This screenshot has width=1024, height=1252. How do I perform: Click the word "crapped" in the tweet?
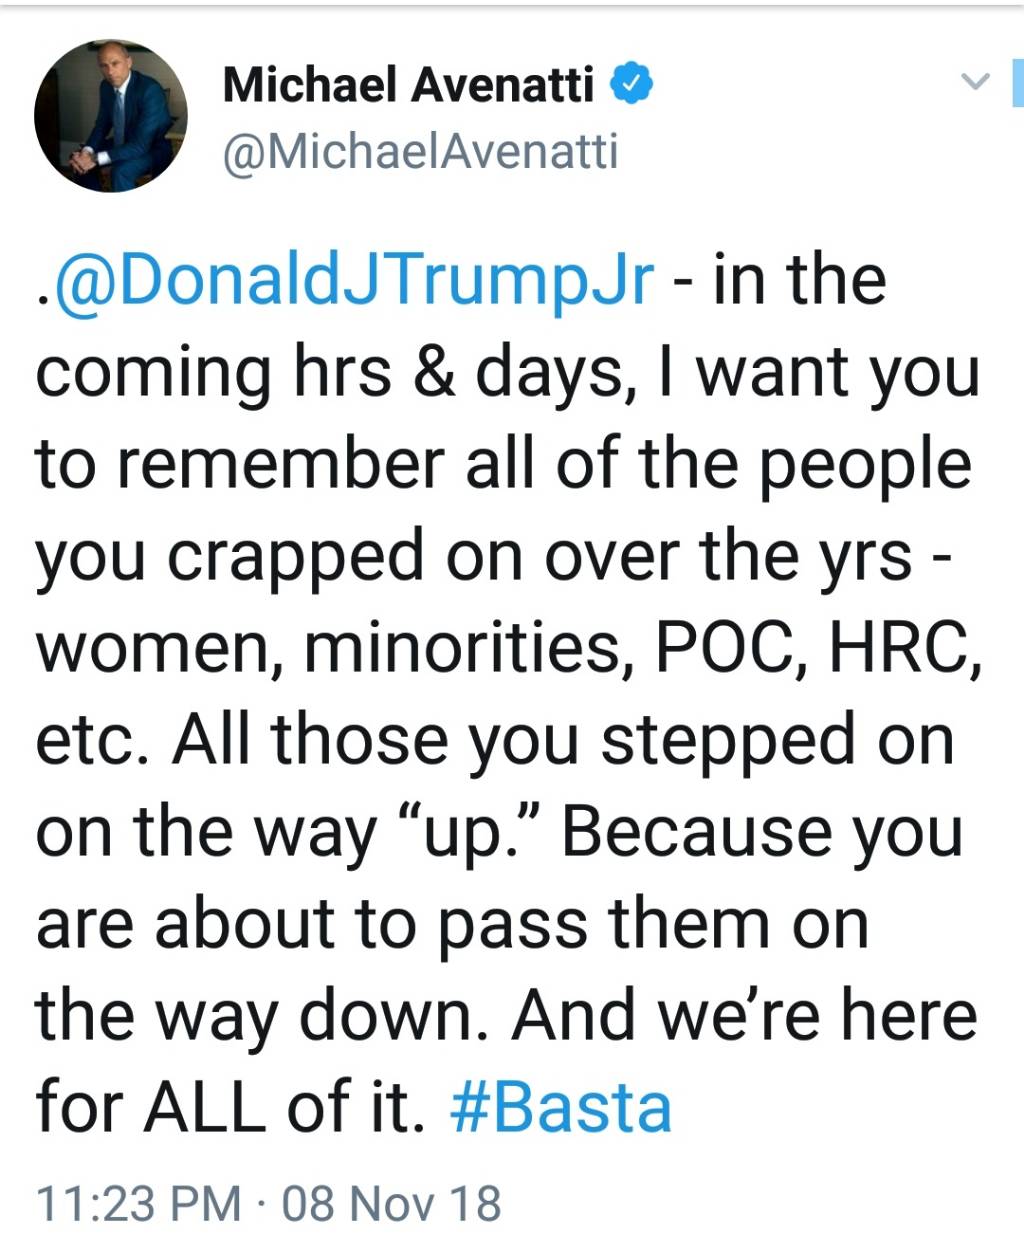tap(296, 559)
